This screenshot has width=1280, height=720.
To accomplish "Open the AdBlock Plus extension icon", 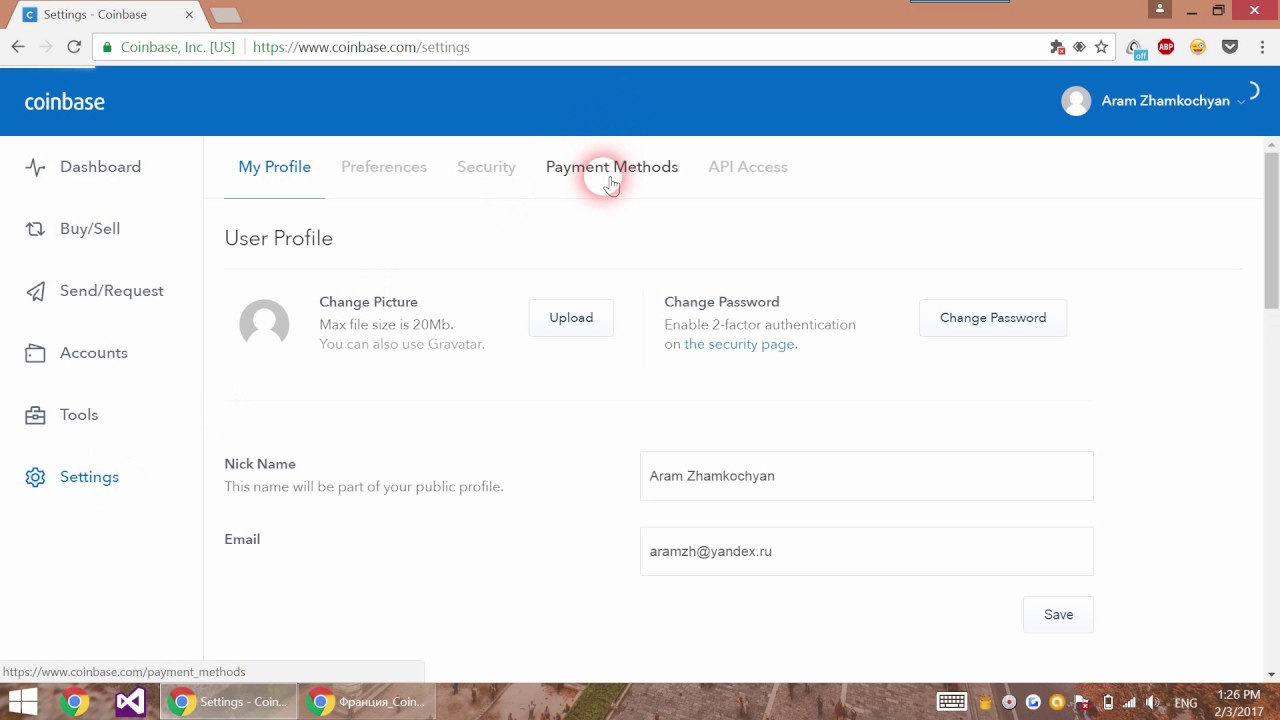I will click(x=1166, y=47).
